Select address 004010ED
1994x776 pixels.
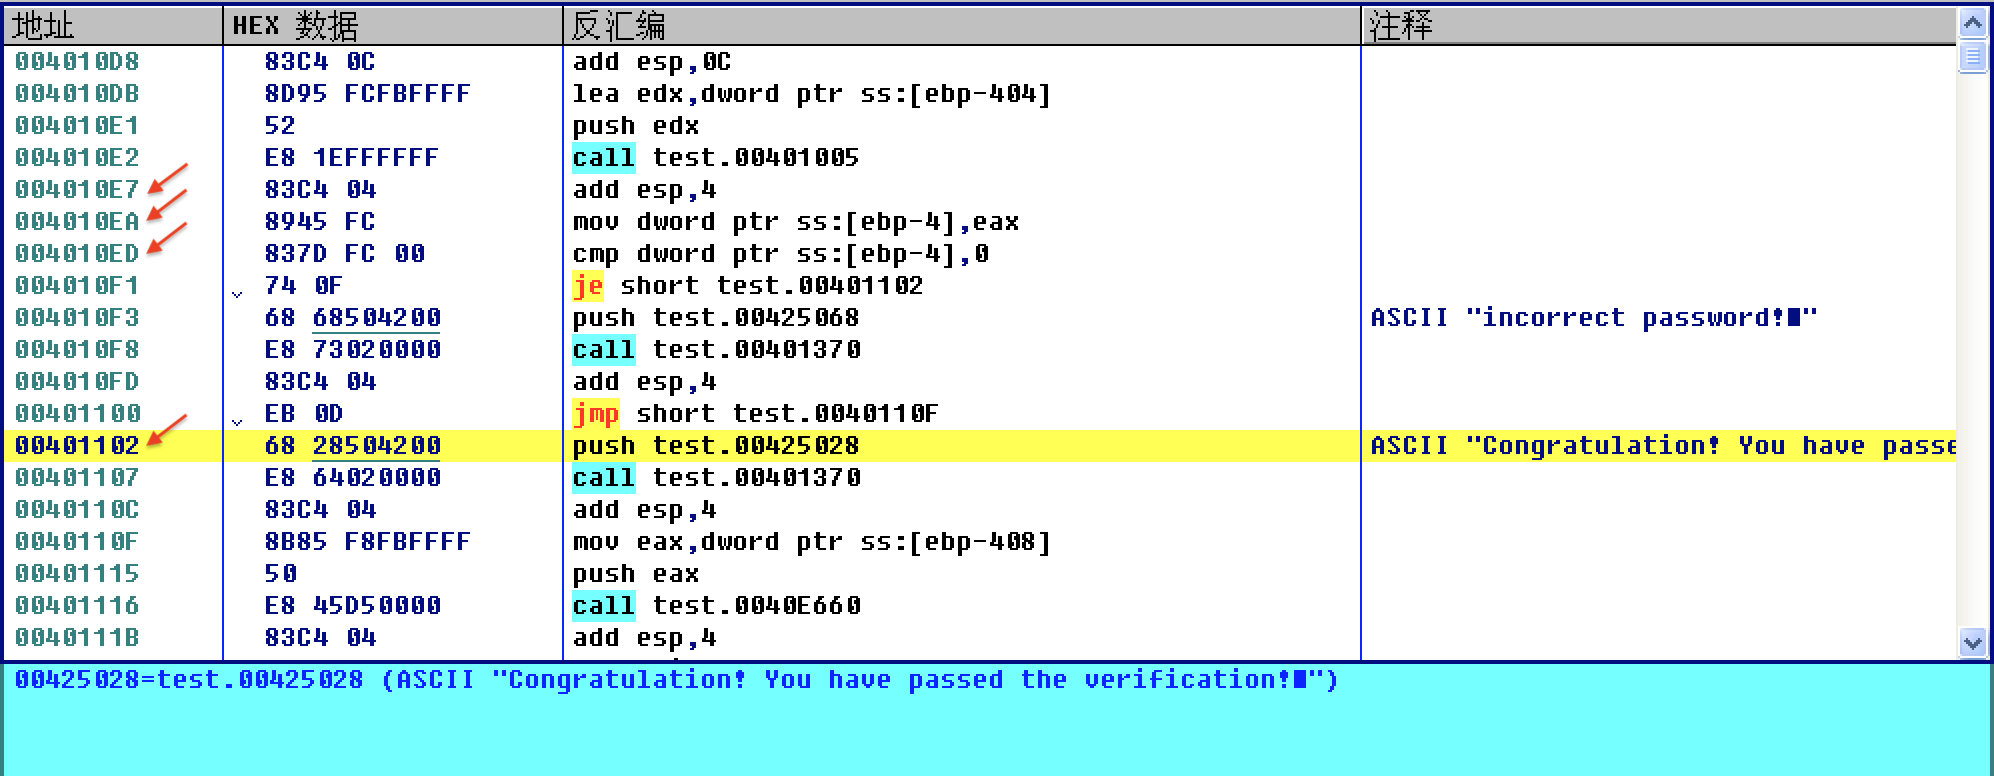click(77, 254)
